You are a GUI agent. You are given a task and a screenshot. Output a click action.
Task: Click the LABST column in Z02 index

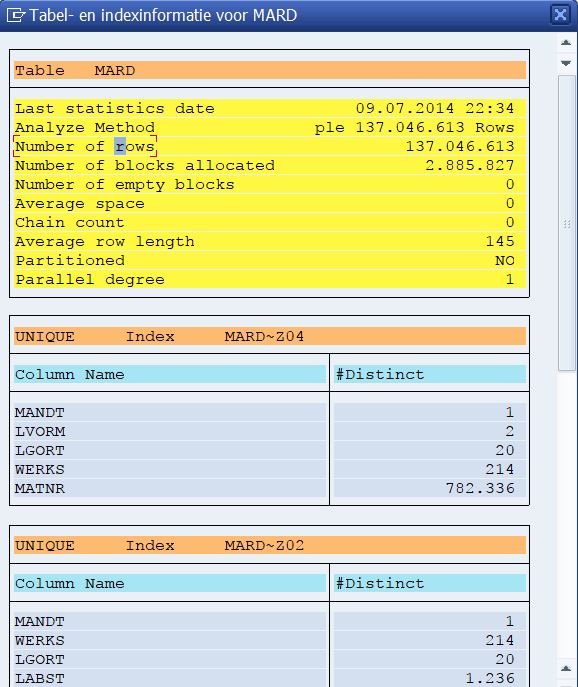point(170,678)
